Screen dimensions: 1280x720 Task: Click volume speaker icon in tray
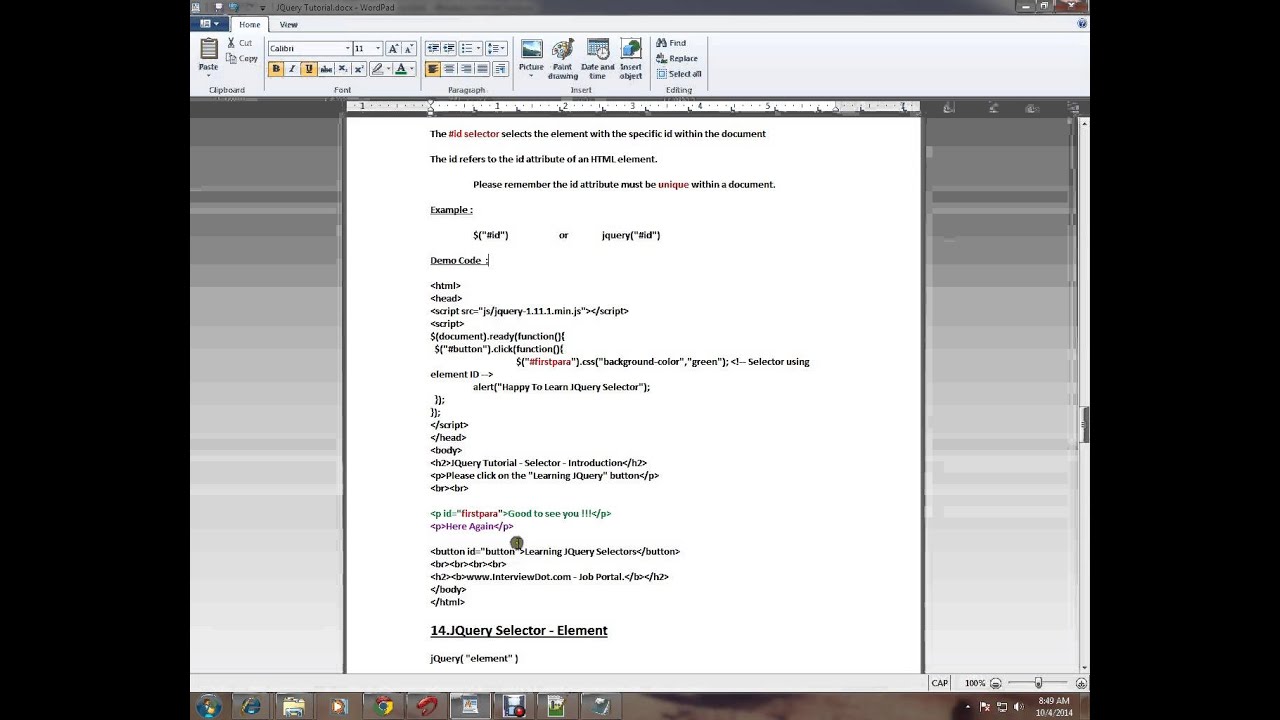1018,706
